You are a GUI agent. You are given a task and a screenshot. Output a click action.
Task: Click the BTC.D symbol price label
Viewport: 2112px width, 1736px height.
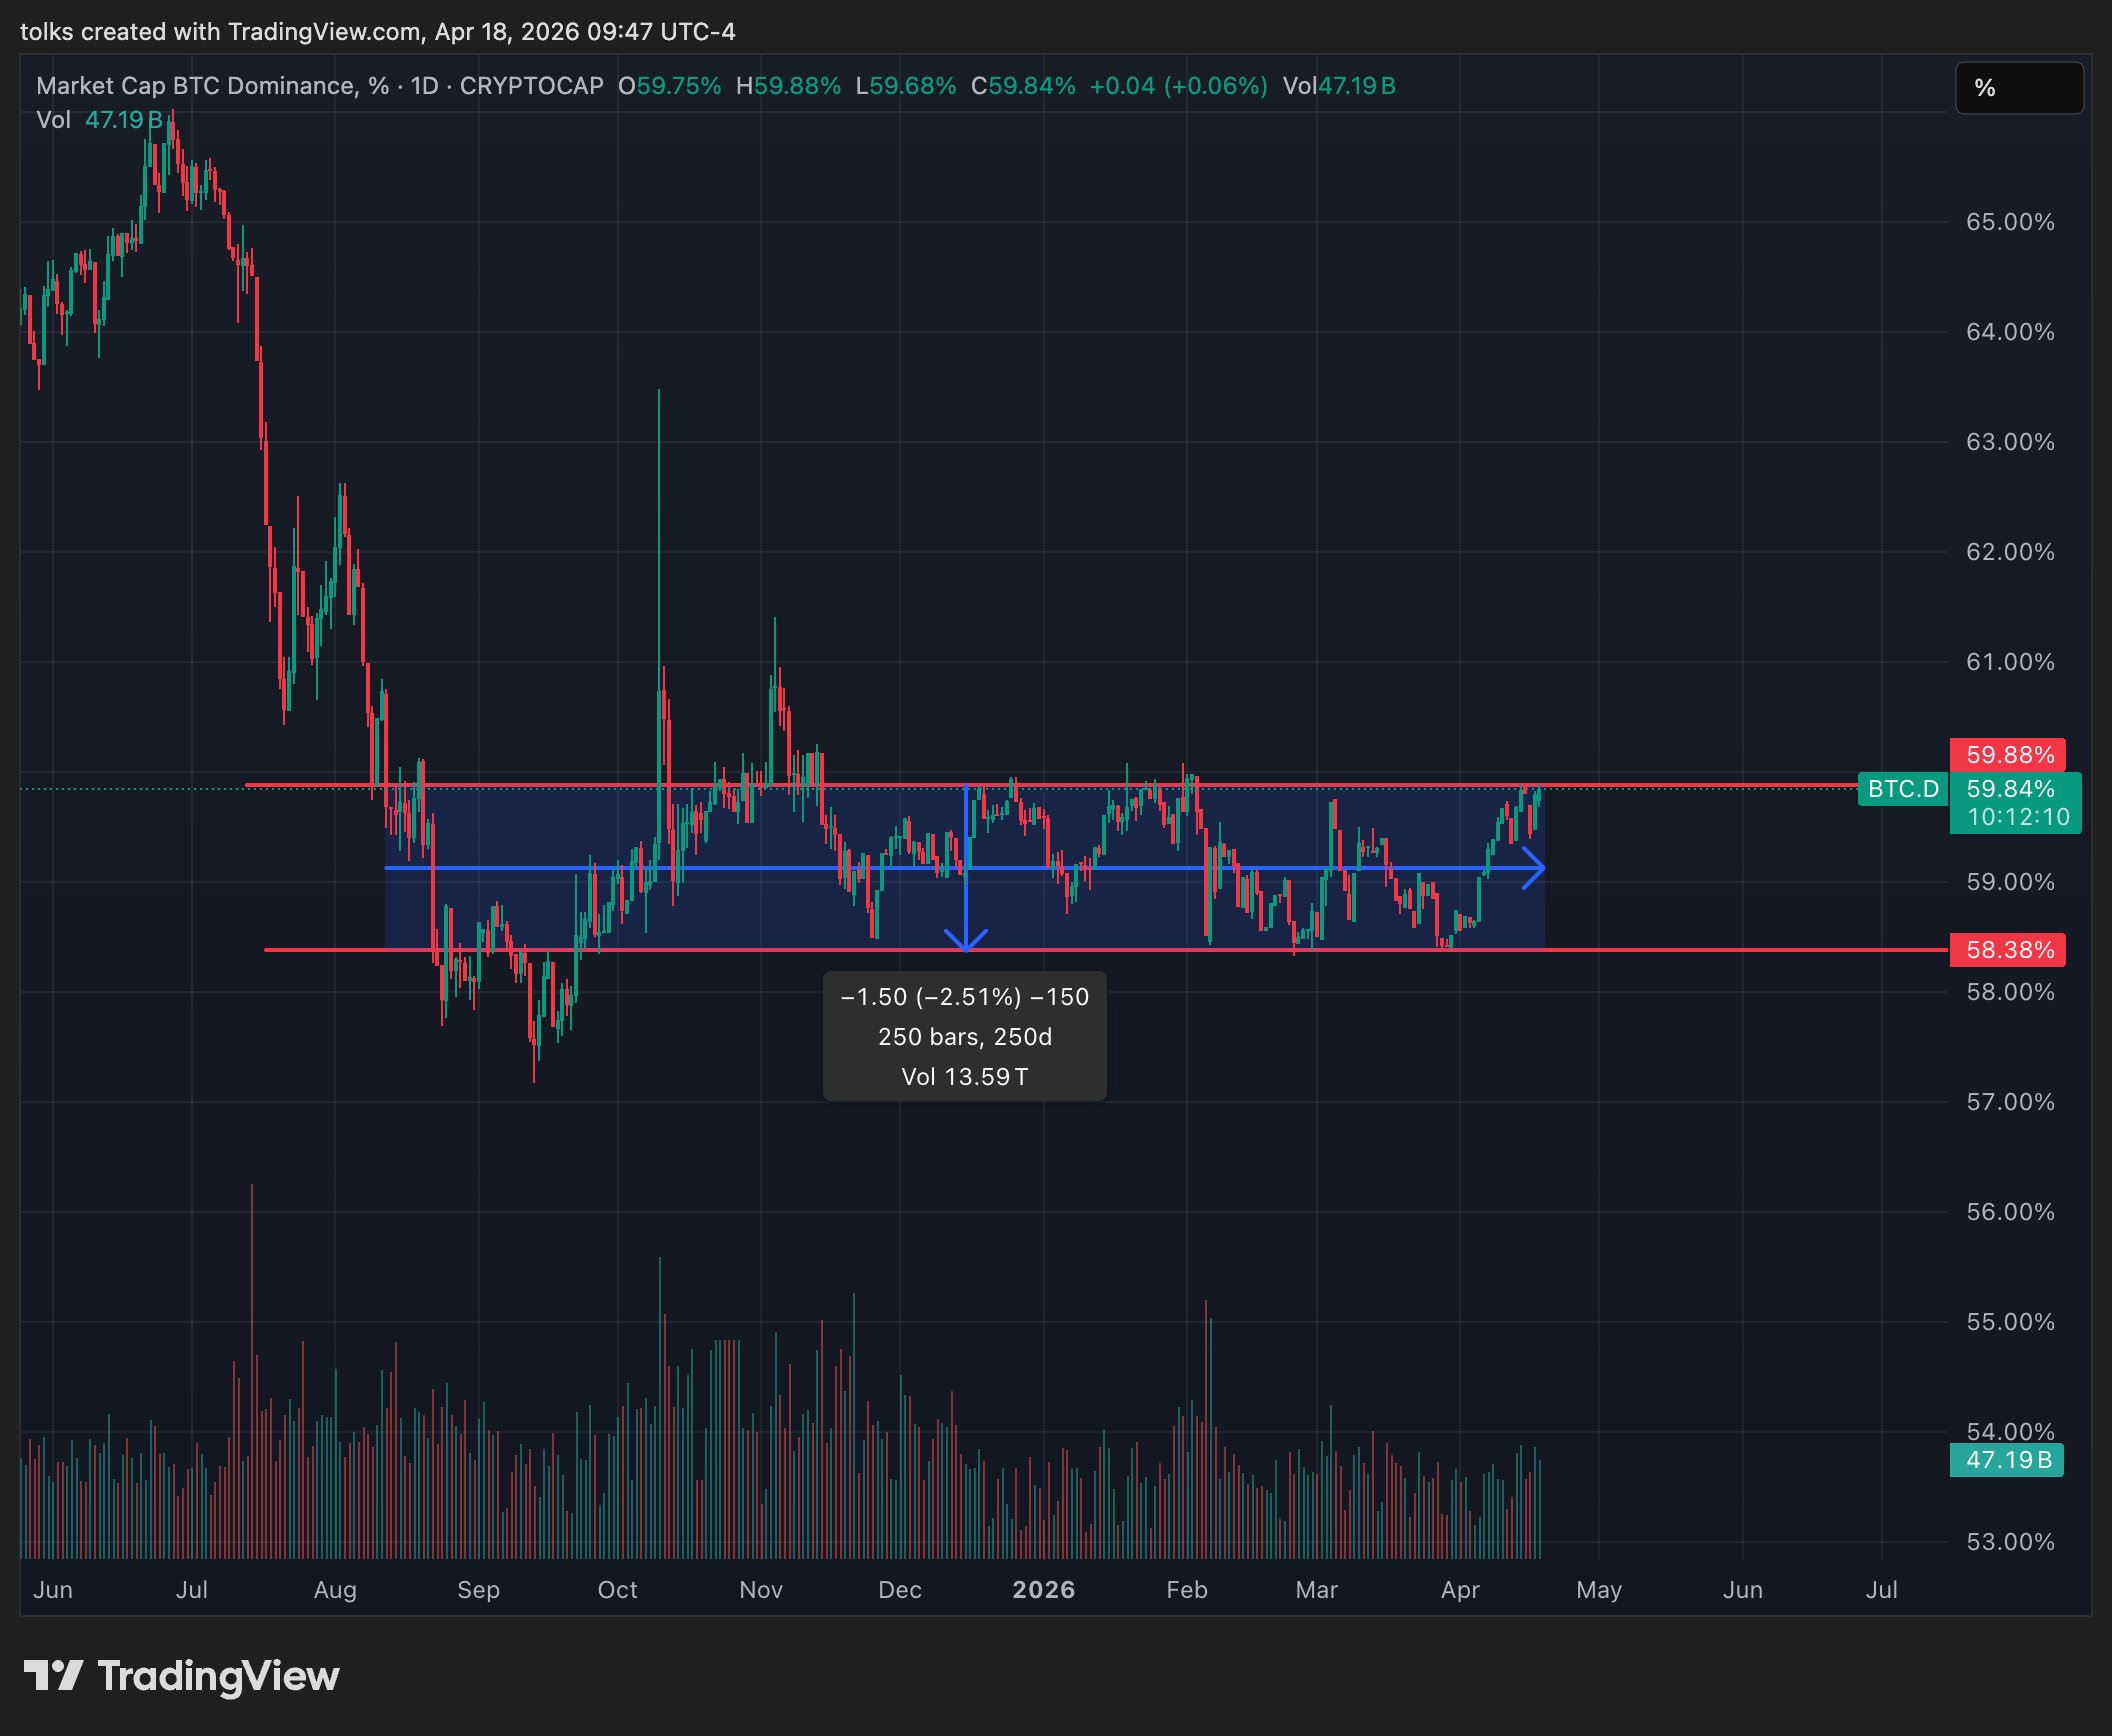click(x=1902, y=789)
